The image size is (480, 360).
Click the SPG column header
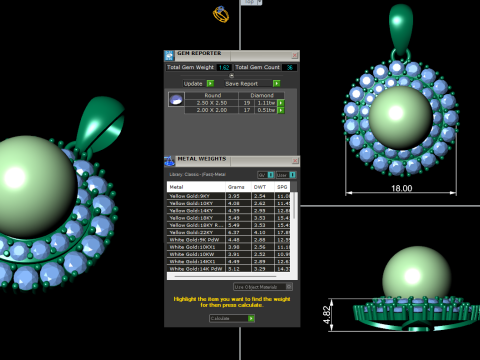(282, 187)
